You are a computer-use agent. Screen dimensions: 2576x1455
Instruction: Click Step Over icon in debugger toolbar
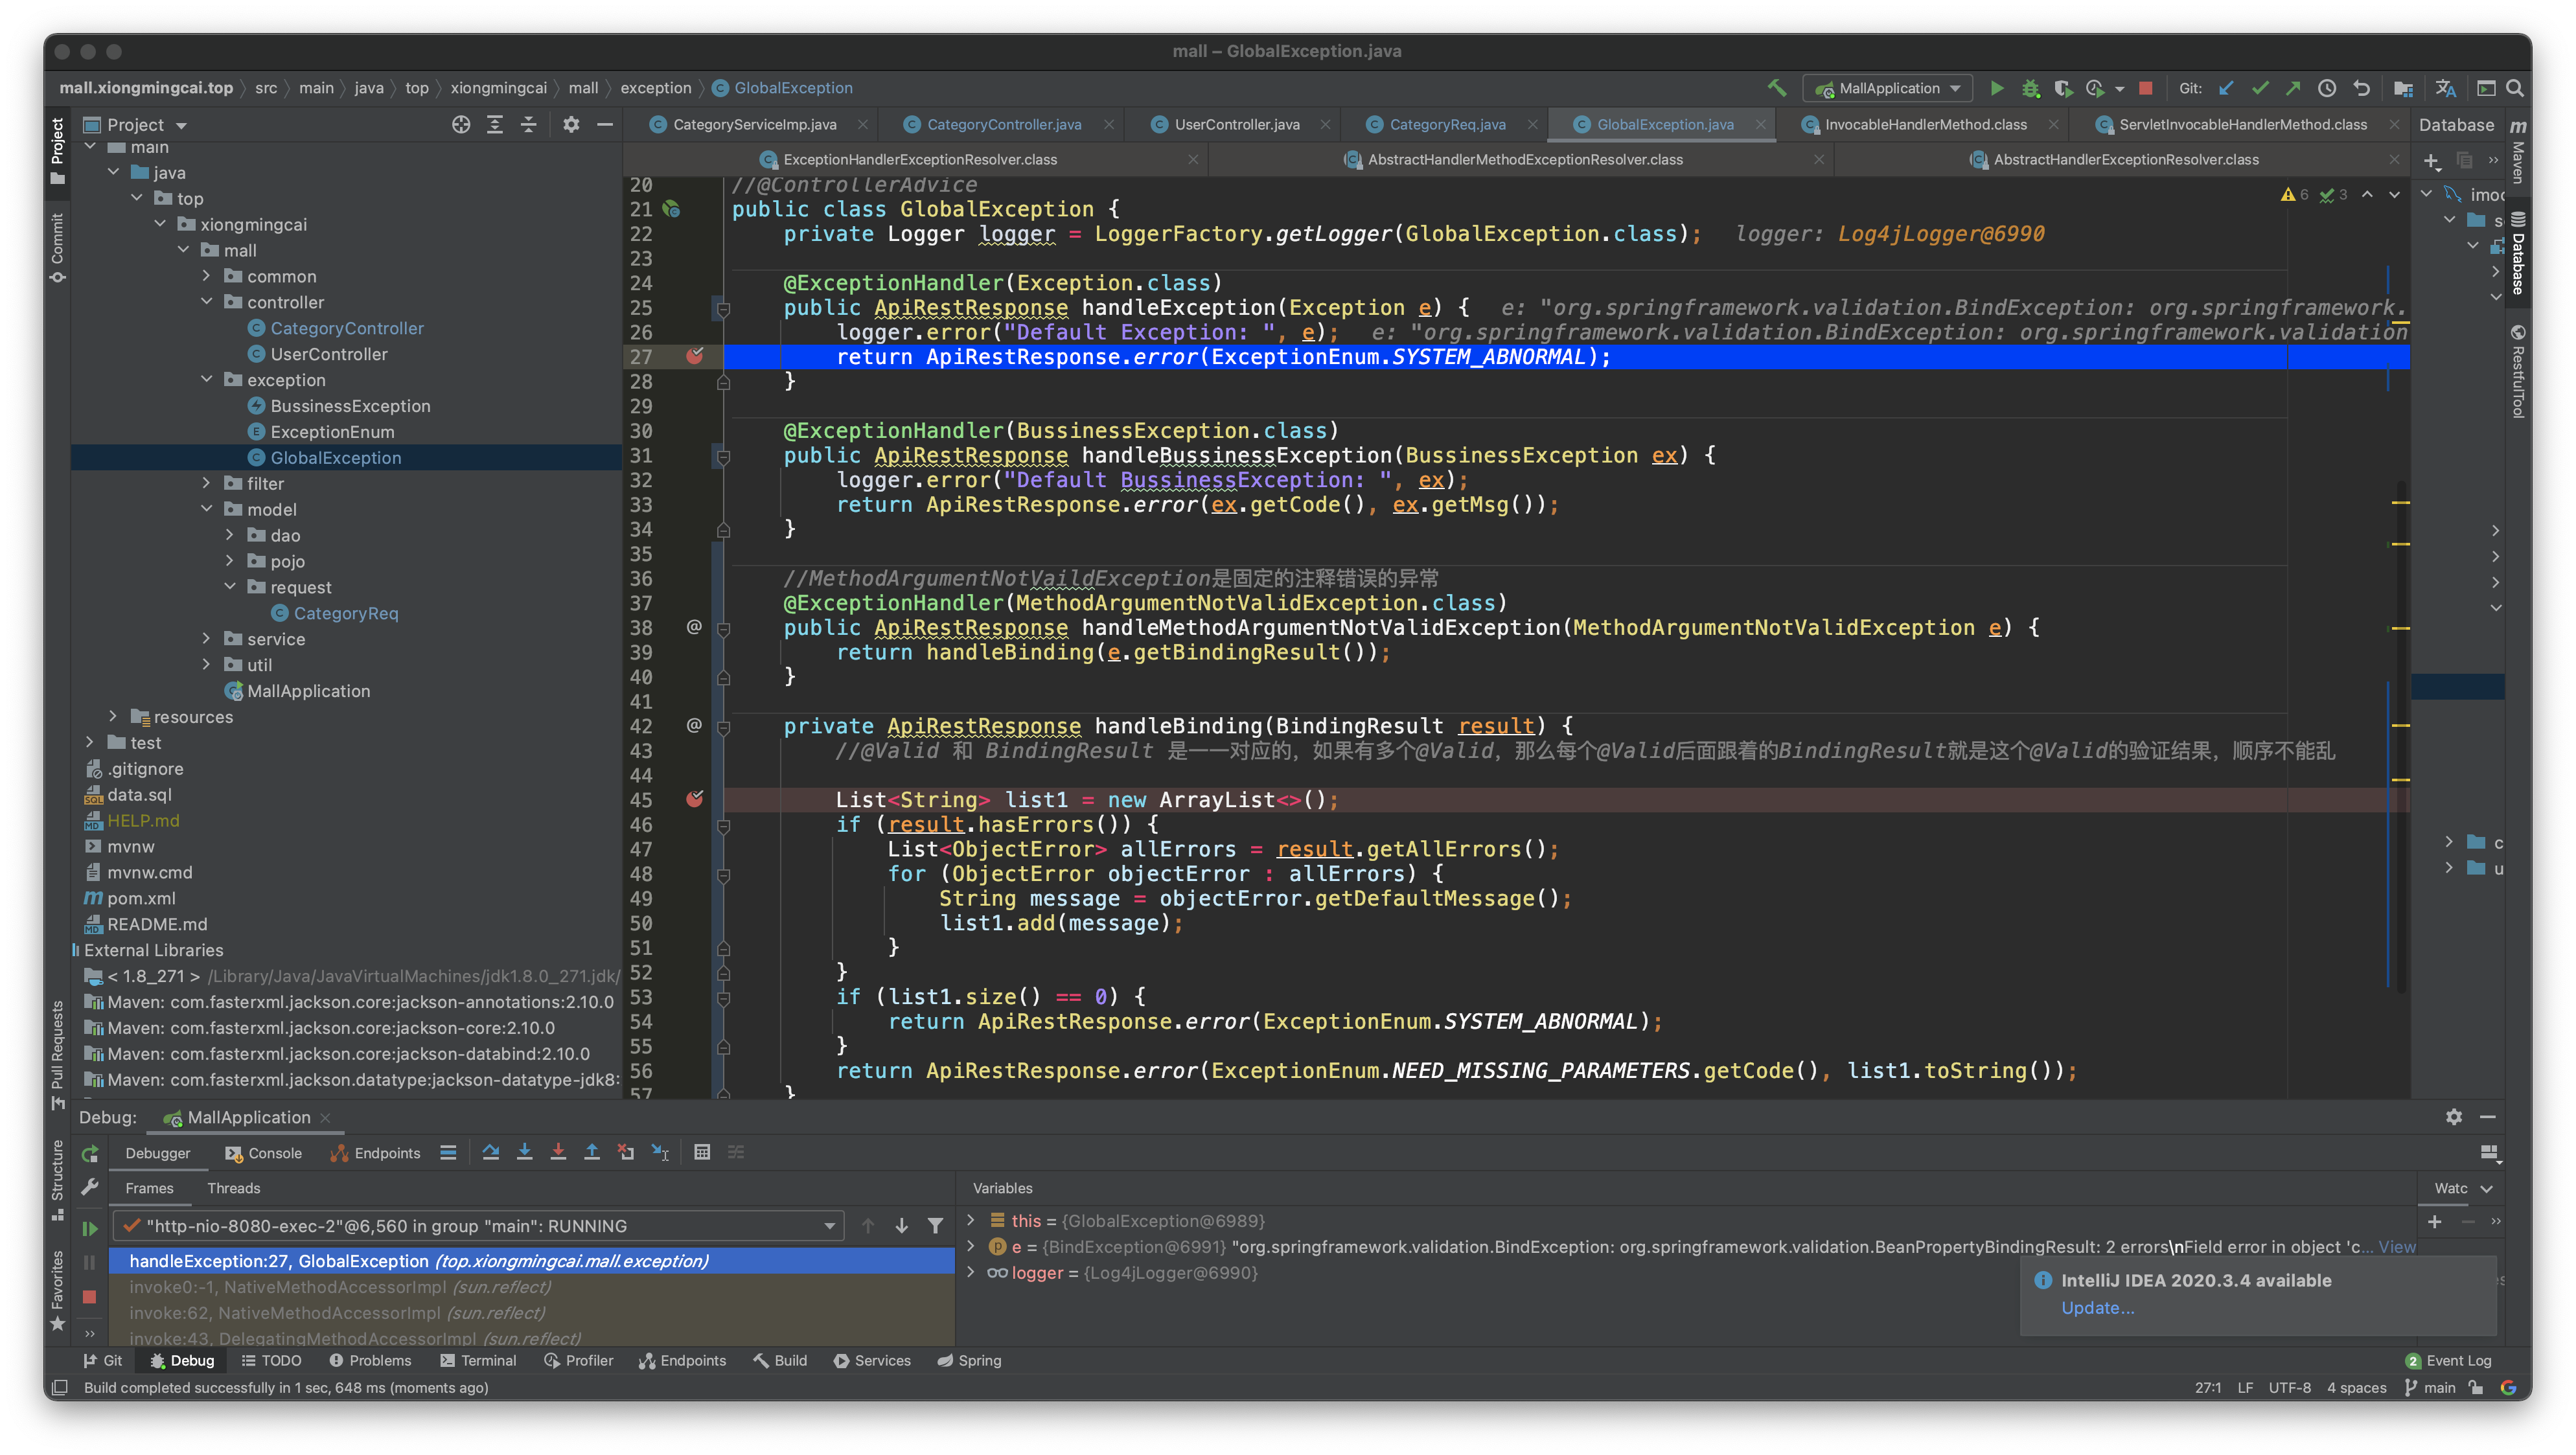pyautogui.click(x=490, y=1152)
